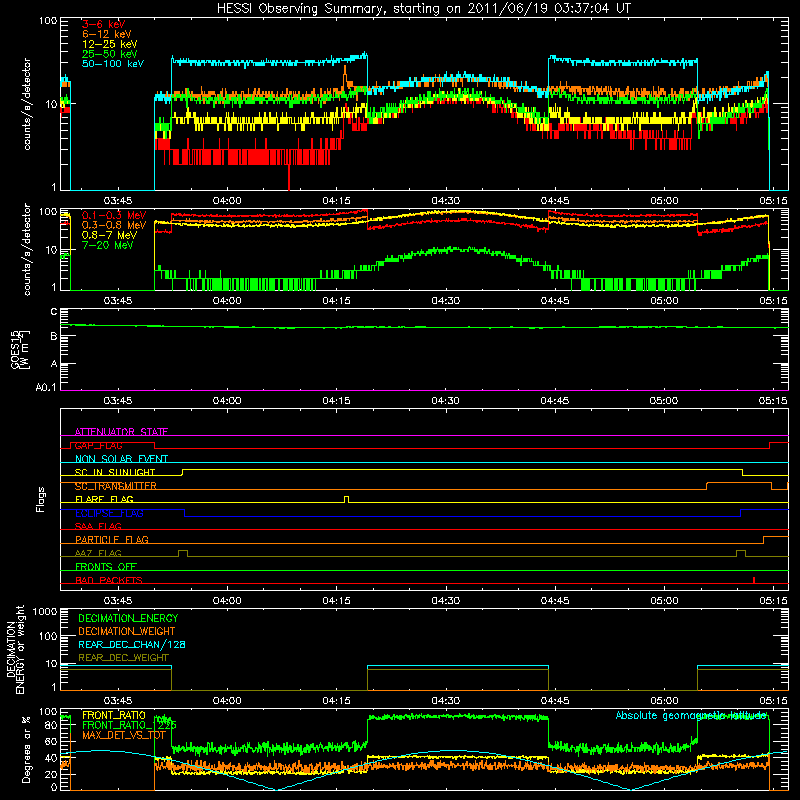
Task: Select the PARTICLE_FLAG label
Action: point(112,539)
